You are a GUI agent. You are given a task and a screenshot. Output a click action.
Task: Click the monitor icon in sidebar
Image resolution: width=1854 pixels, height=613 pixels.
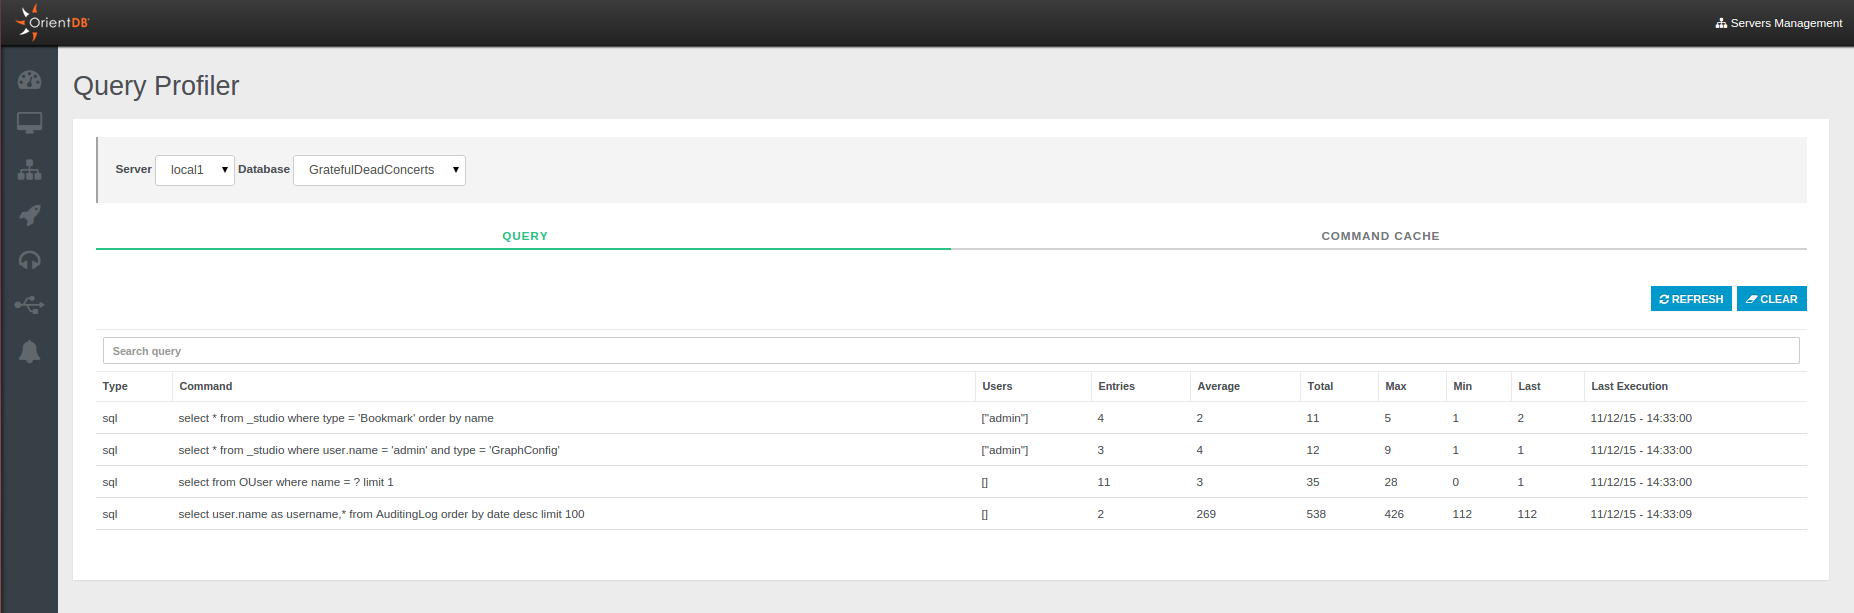click(x=29, y=123)
